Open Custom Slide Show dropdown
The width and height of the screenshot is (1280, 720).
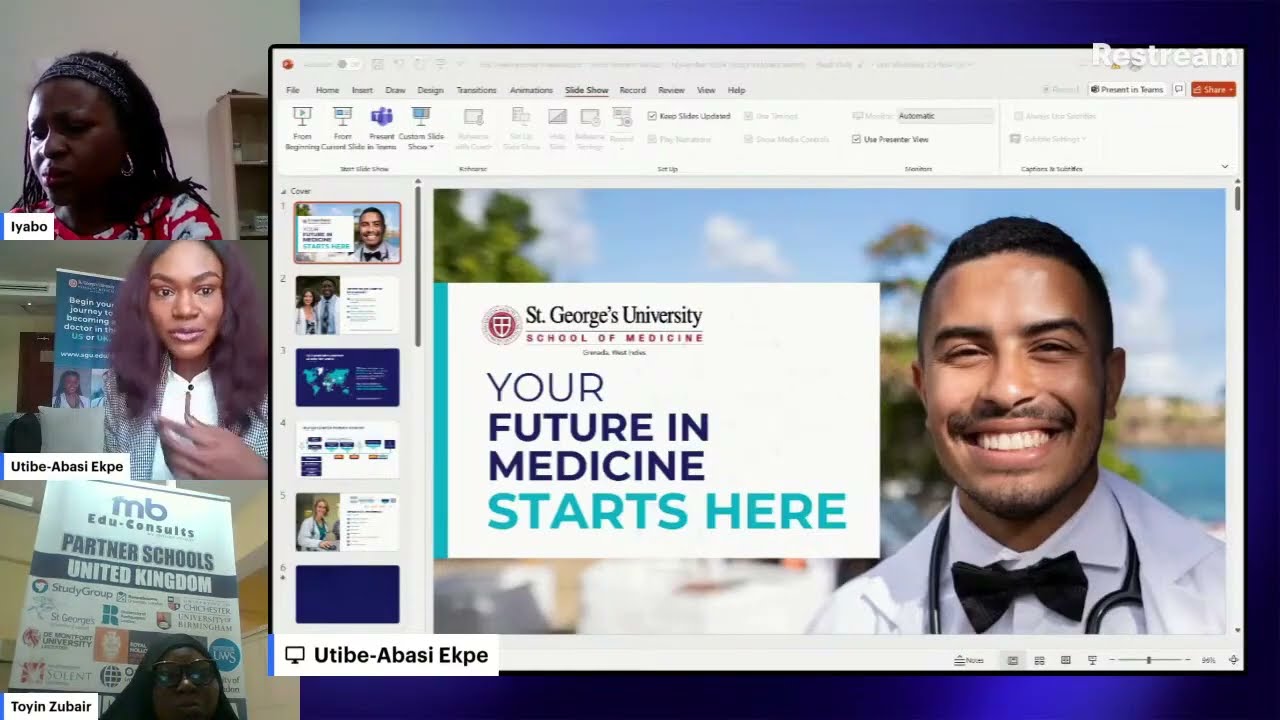[x=421, y=128]
